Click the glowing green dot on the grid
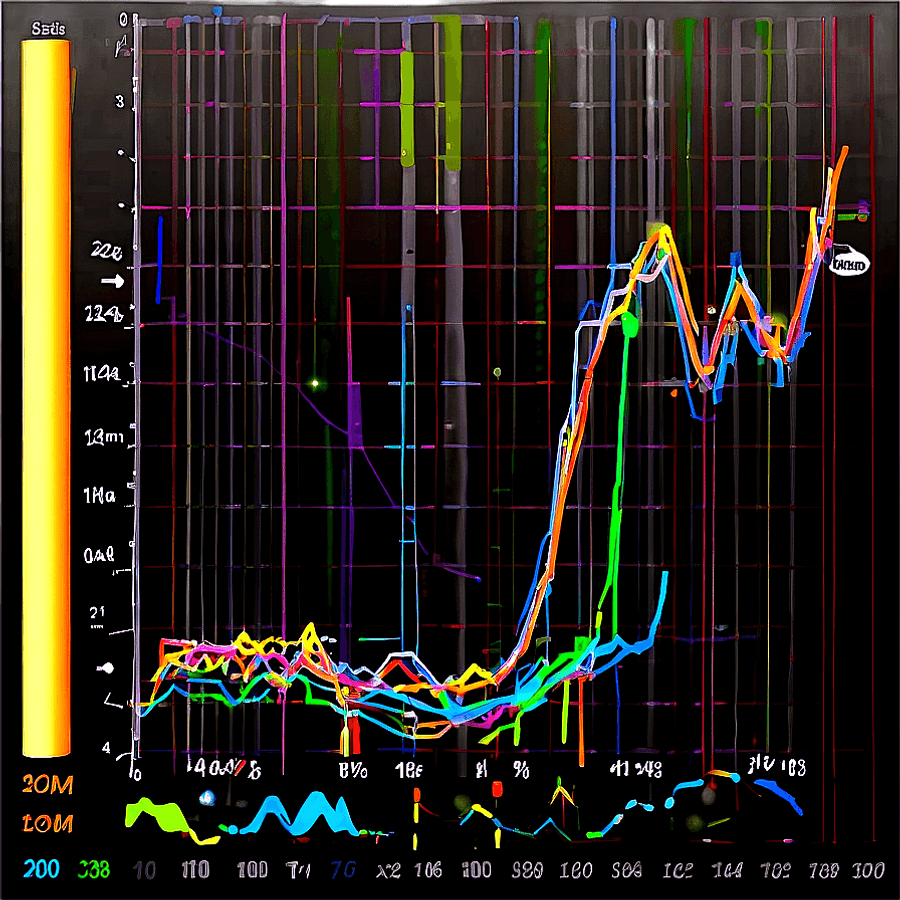Viewport: 900px width, 900px height. coord(314,382)
